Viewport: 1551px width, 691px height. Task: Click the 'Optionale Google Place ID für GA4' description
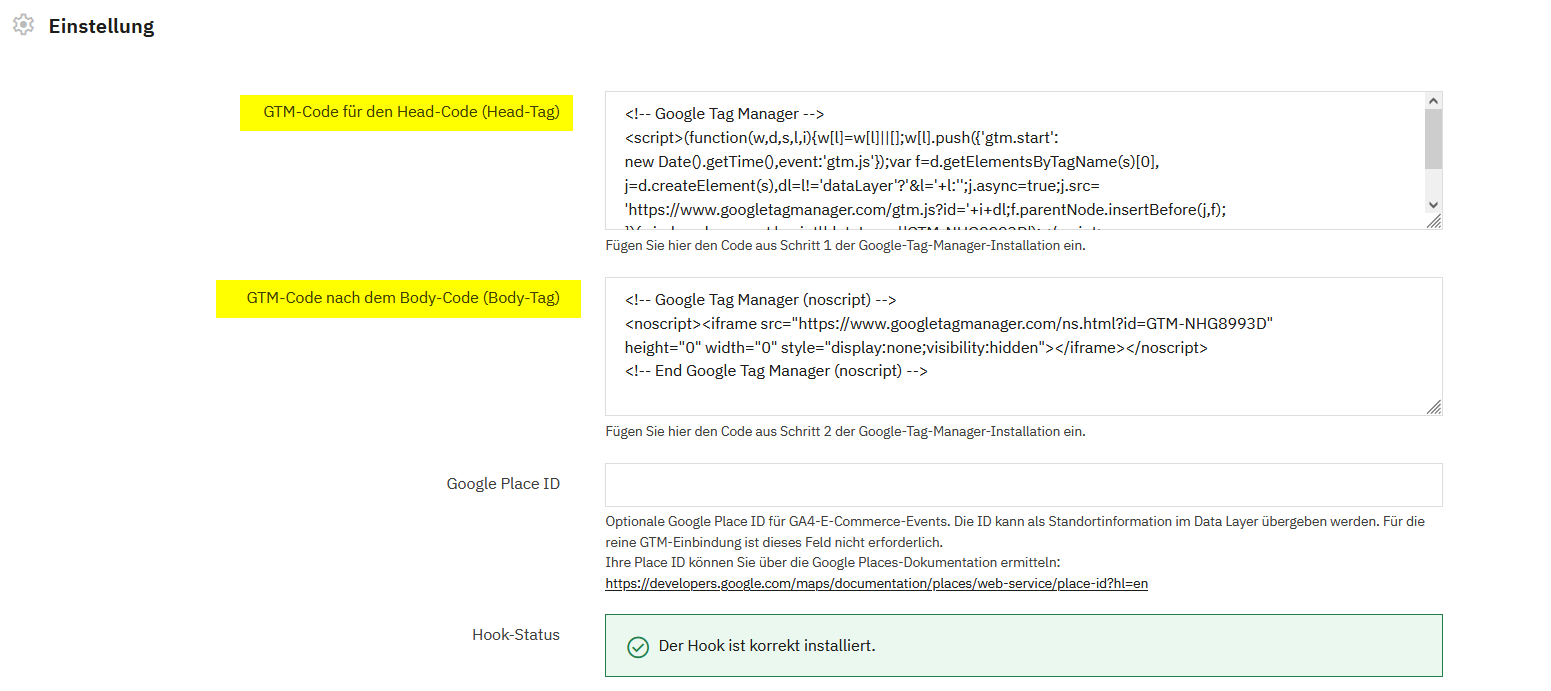(1015, 531)
